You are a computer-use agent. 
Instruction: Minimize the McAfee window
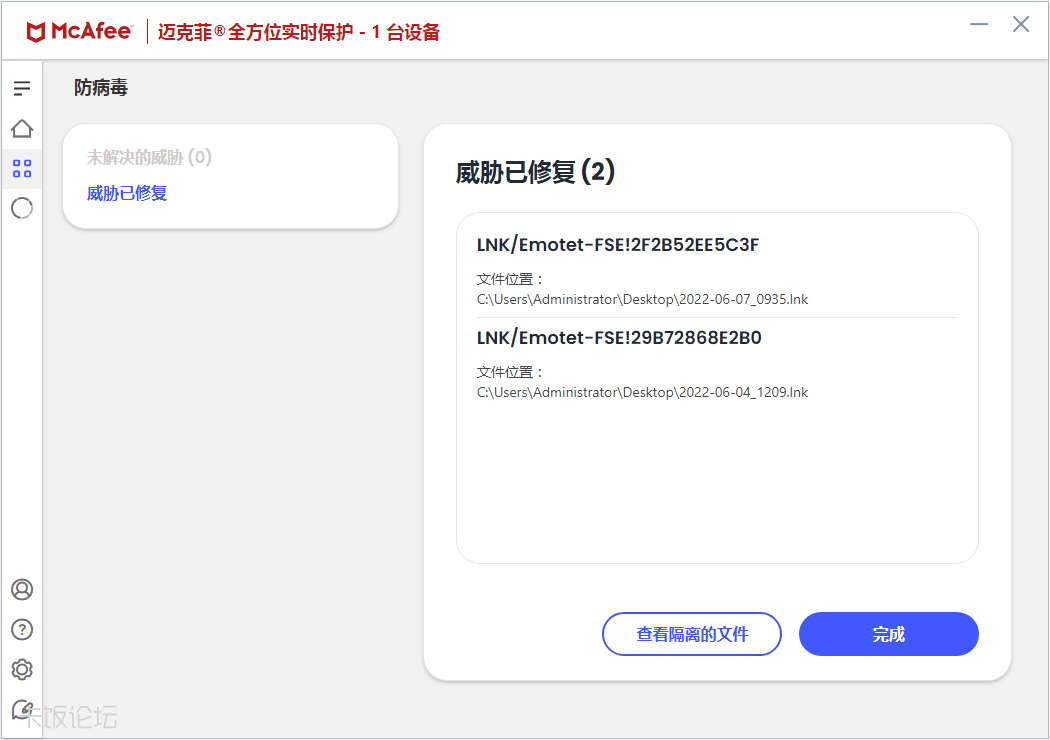tap(979, 25)
